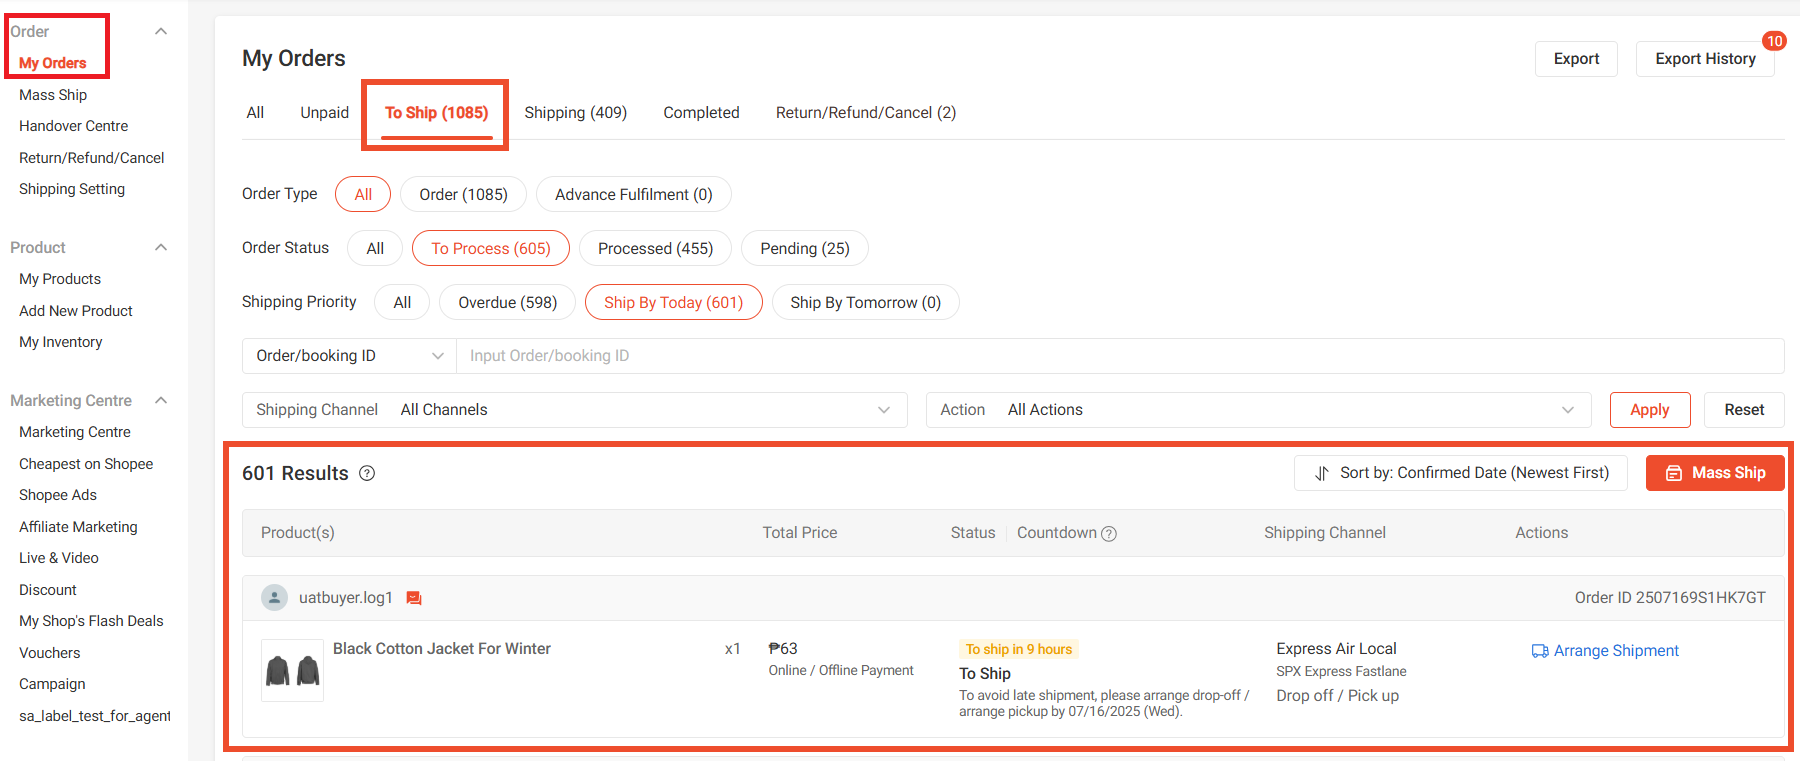Open chat with buyer uatbuyer.log1
Viewport: 1800px width, 761px height.
(414, 598)
